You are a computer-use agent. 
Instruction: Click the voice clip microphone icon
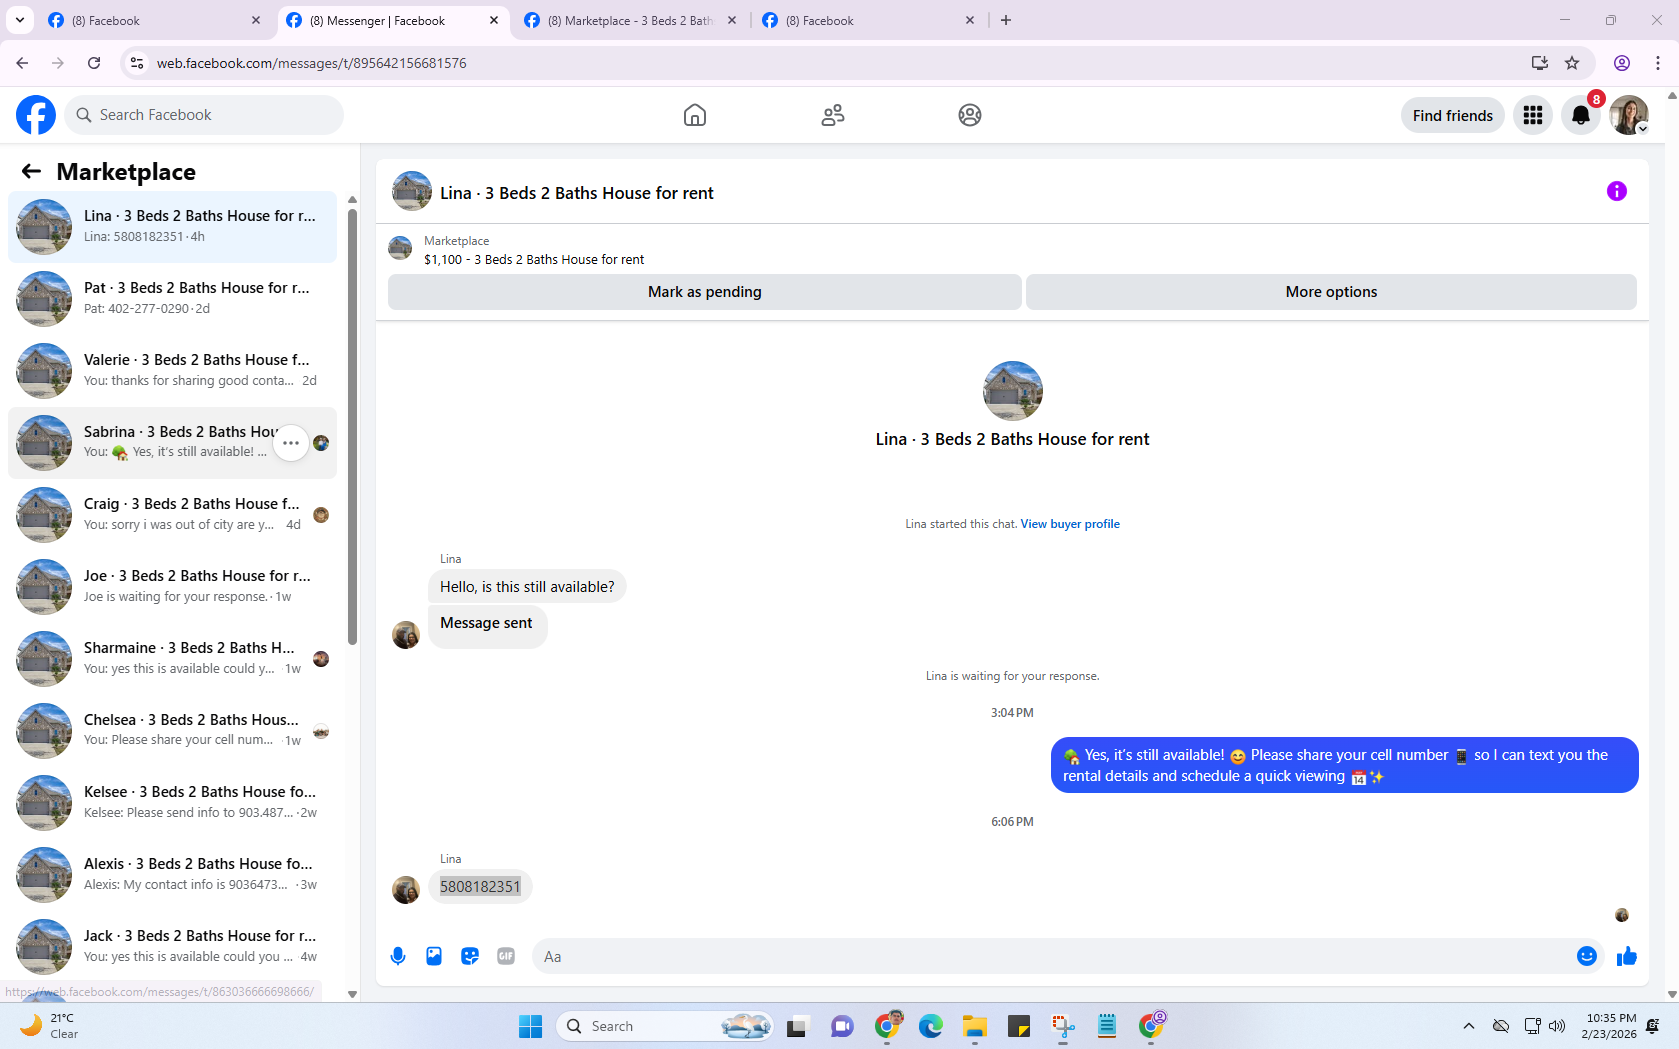[x=398, y=956]
